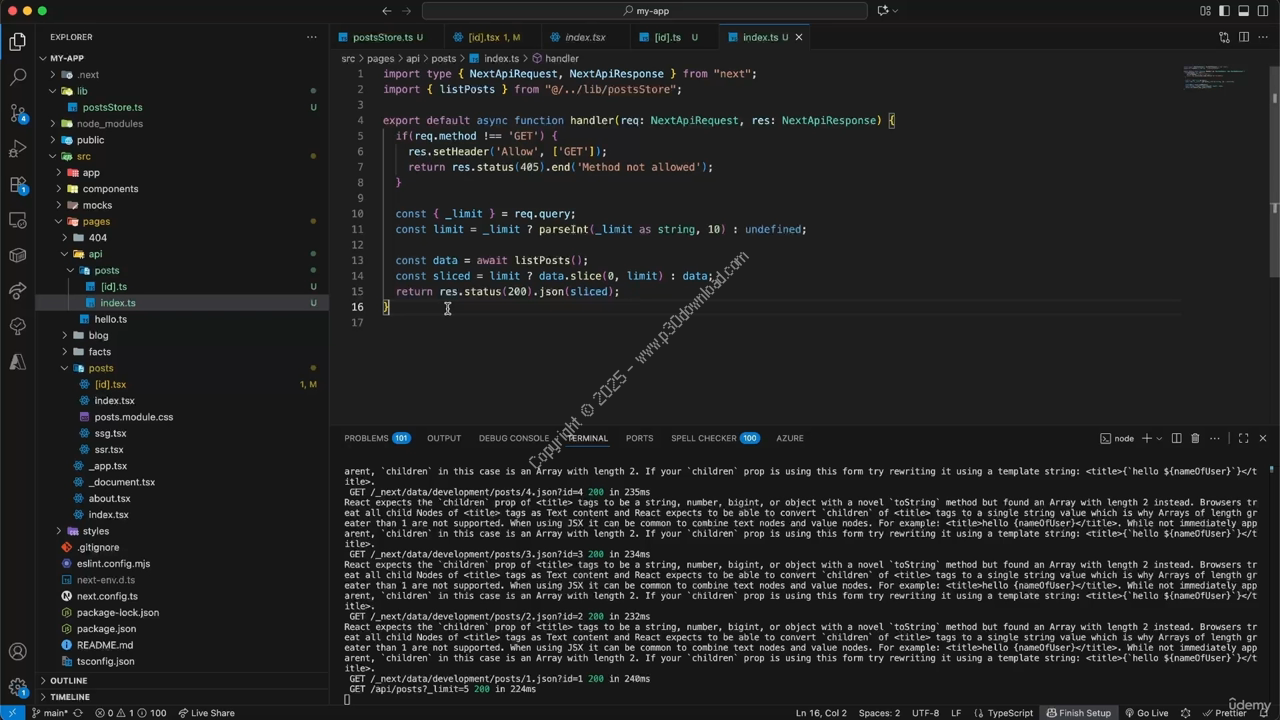Expand the OUTLINE section

[69, 680]
